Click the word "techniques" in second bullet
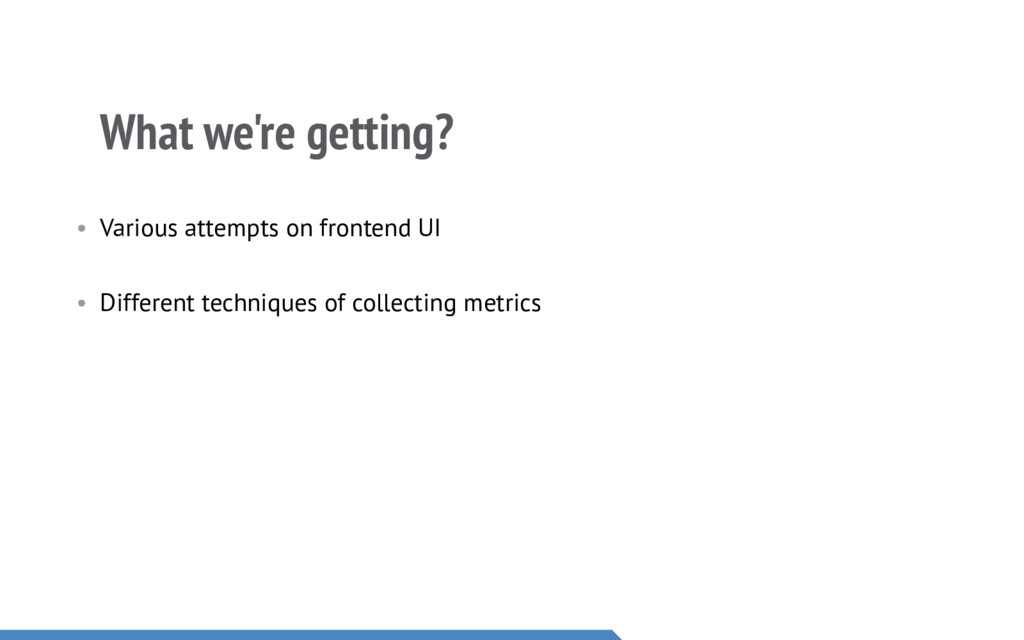 (260, 303)
